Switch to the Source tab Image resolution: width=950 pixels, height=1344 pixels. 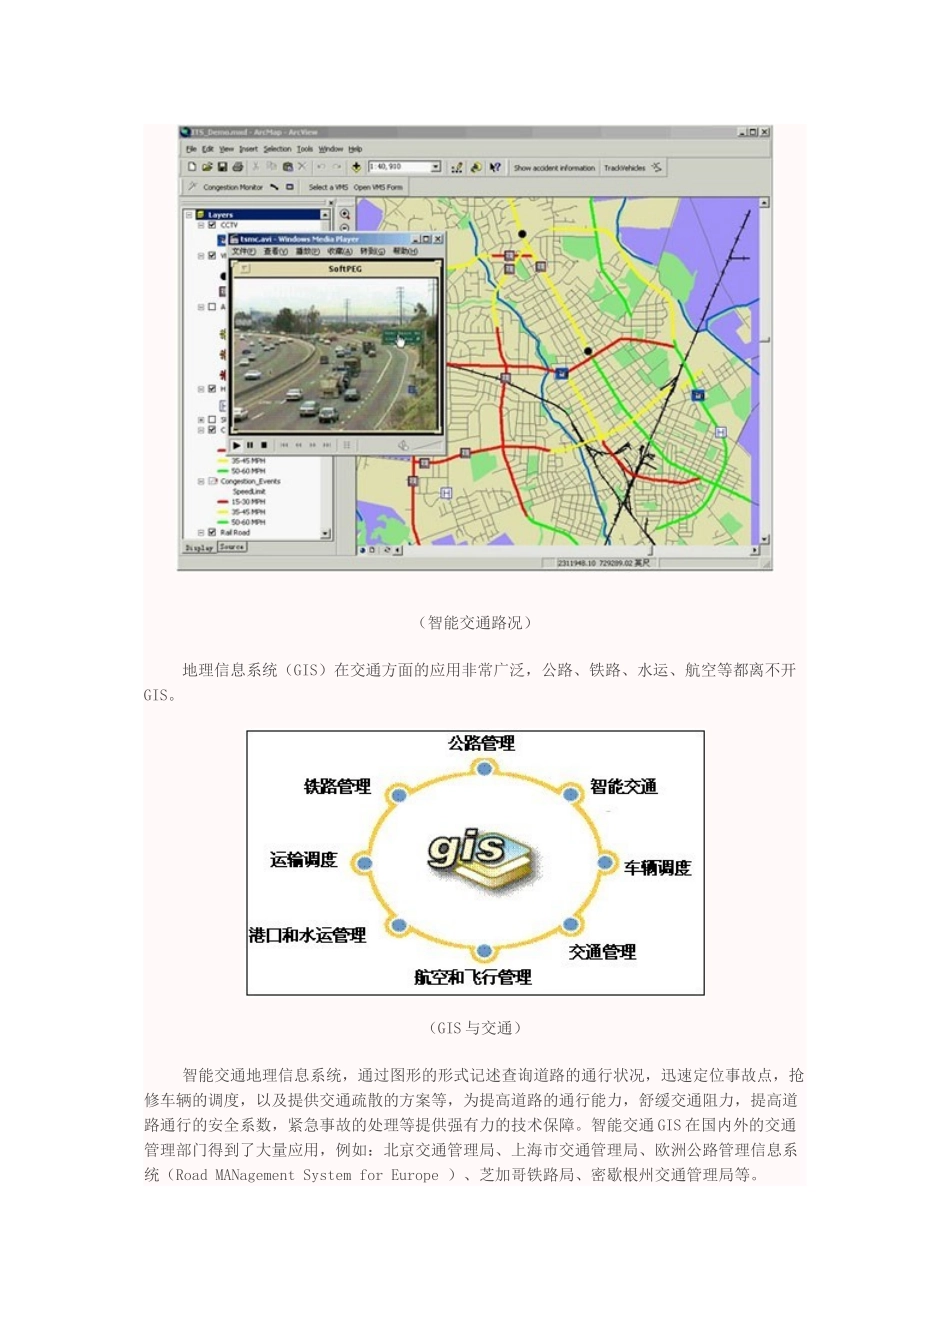click(232, 547)
